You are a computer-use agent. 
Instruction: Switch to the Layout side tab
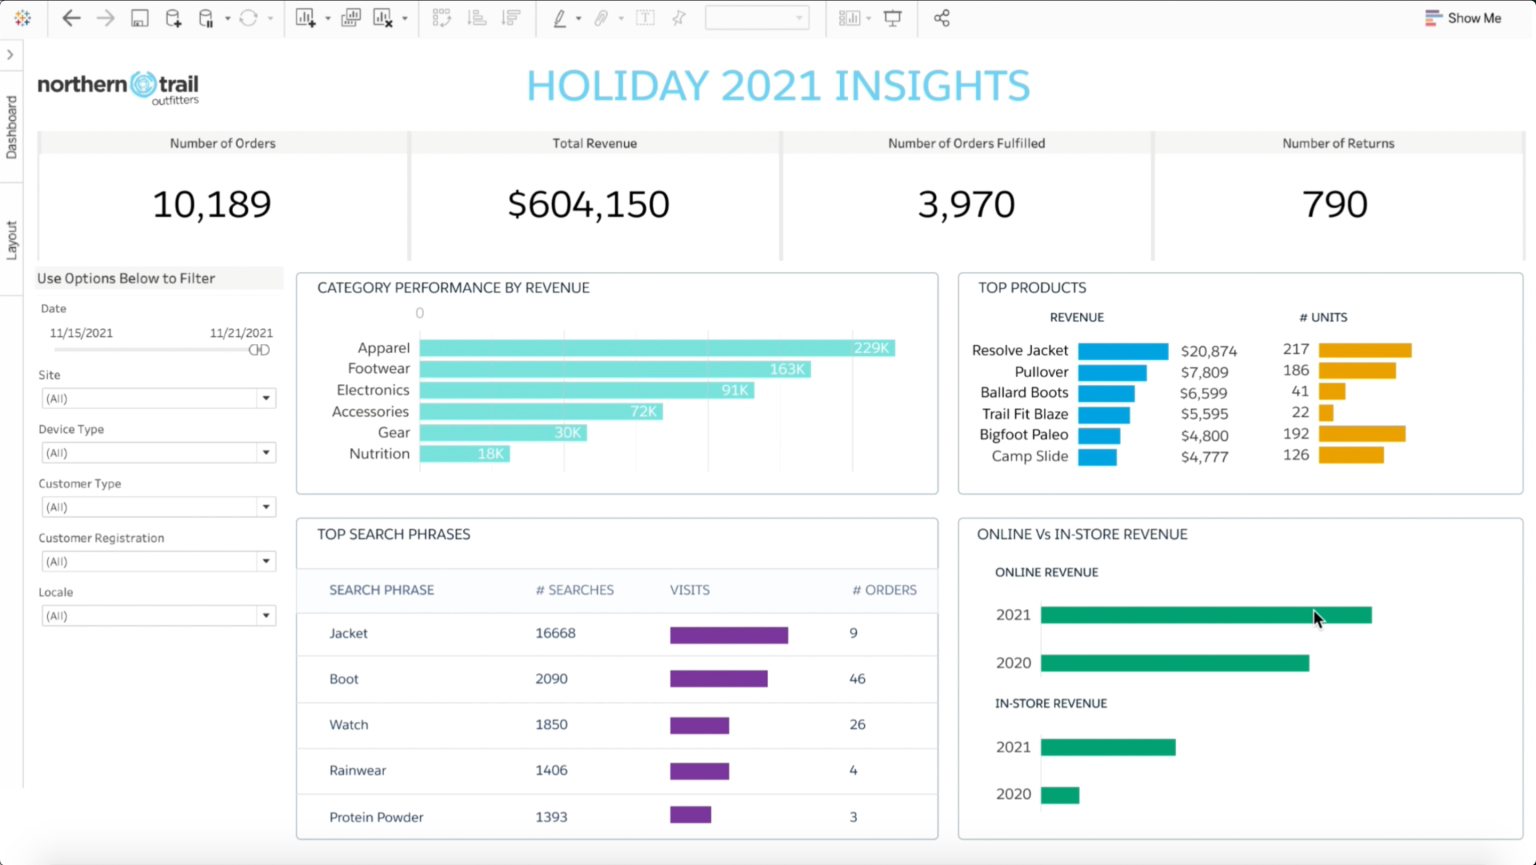pyautogui.click(x=11, y=240)
